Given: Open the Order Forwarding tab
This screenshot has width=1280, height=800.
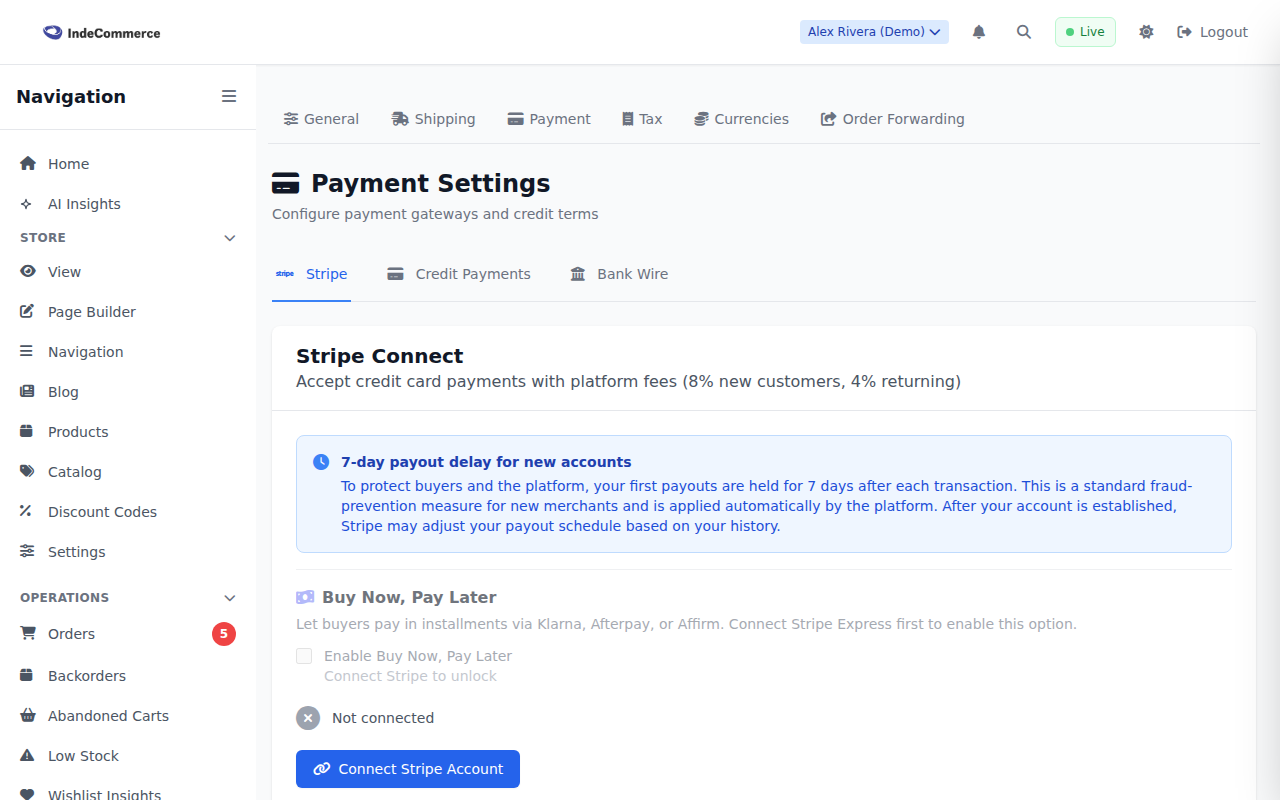Looking at the screenshot, I should click(892, 118).
